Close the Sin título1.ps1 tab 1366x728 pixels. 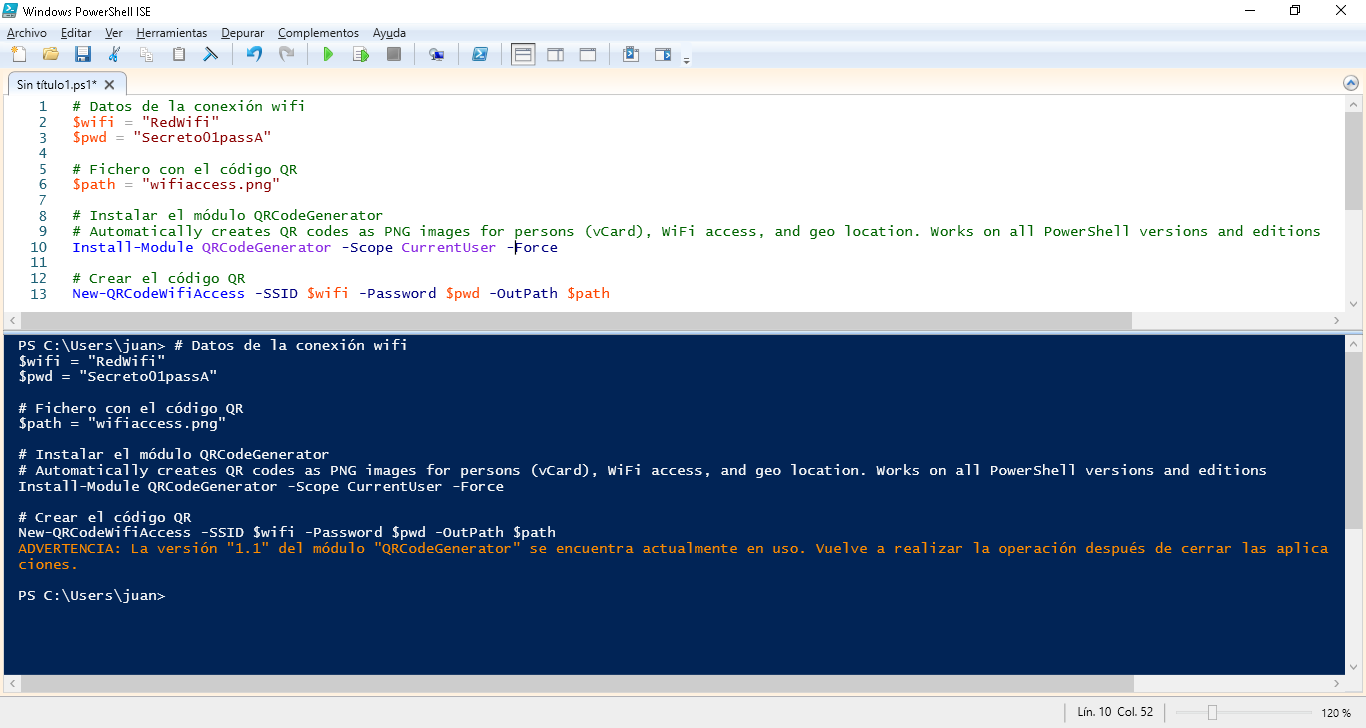[x=110, y=85]
